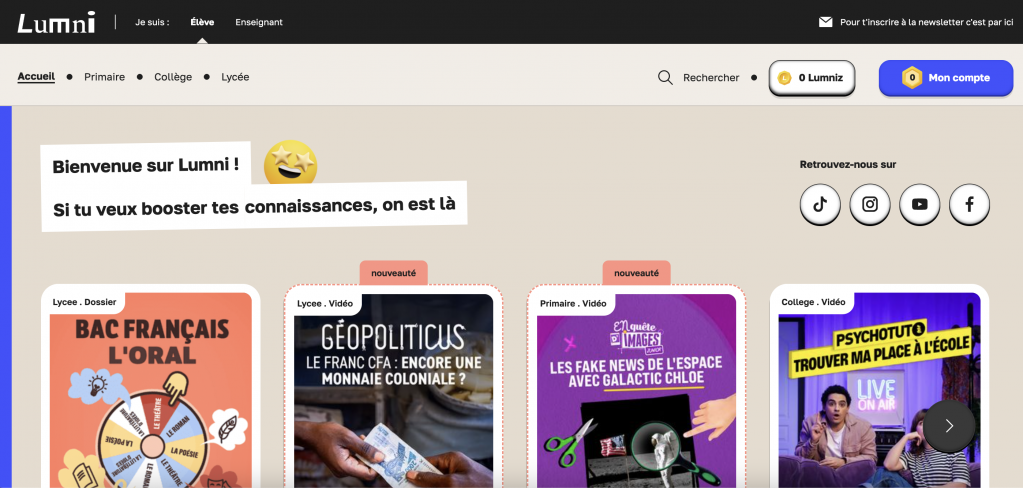Click the newsletter envelope icon
This screenshot has height=488, width=1023.
(x=825, y=22)
